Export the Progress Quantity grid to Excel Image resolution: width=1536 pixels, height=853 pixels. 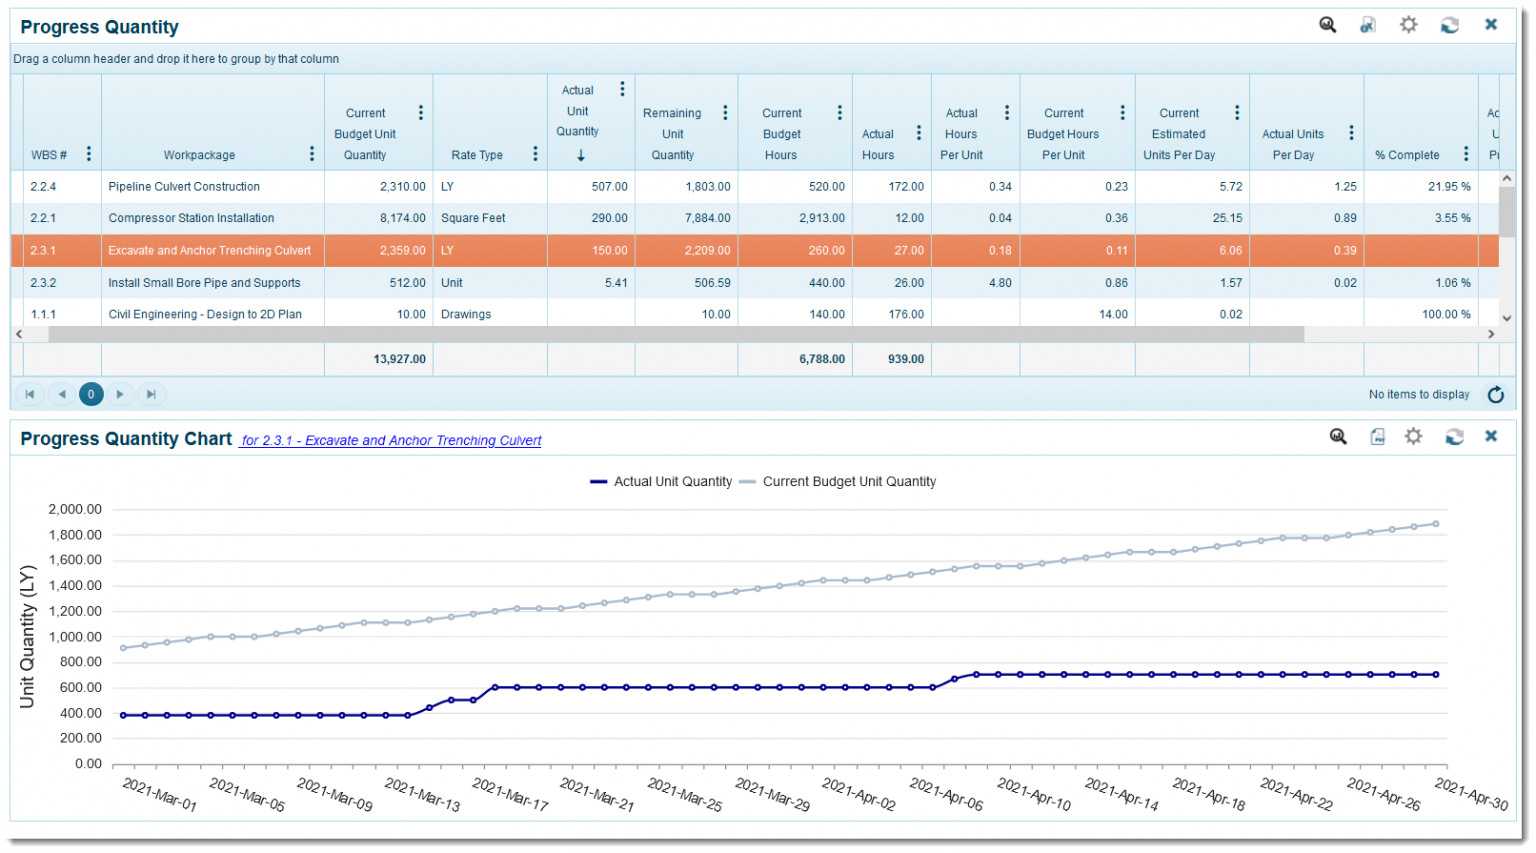click(x=1368, y=25)
